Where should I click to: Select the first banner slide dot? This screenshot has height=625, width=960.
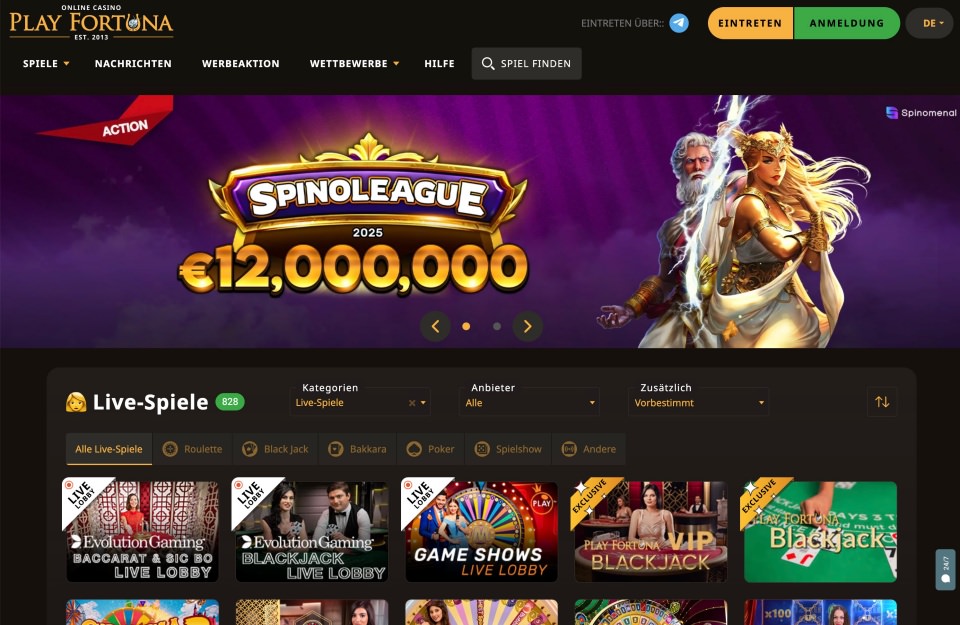tap(466, 326)
